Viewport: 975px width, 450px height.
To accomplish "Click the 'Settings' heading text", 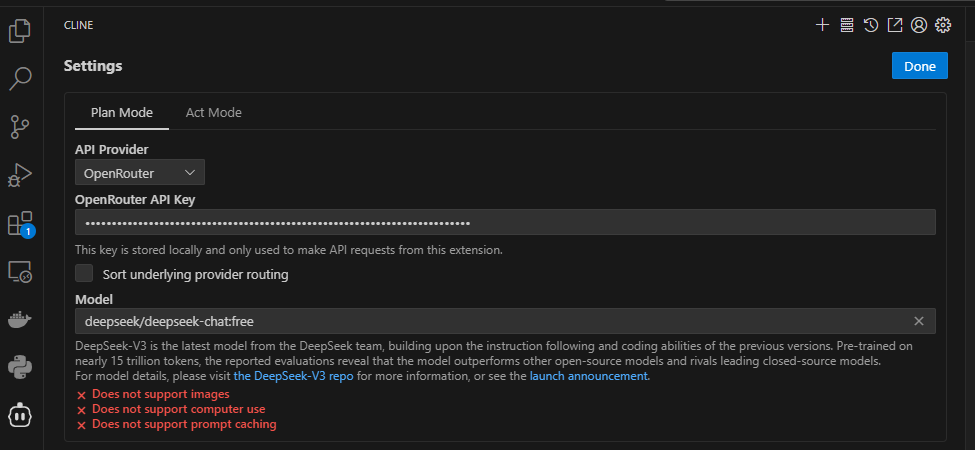I will point(93,65).
